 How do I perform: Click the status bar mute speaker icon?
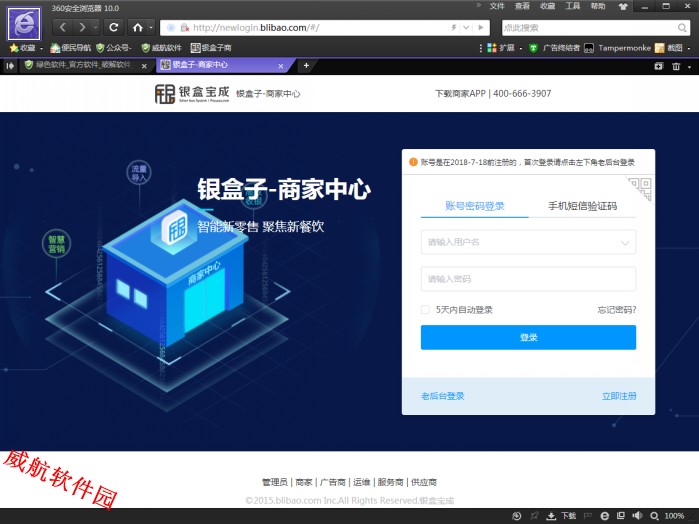point(637,516)
